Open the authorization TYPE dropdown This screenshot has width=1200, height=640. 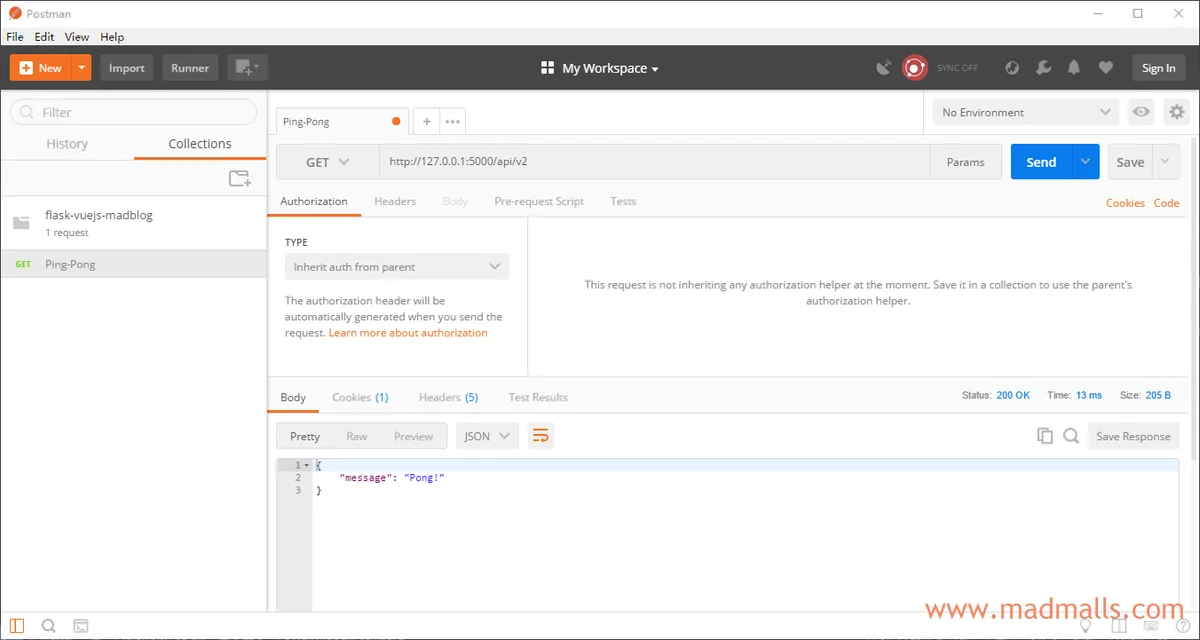coord(397,267)
